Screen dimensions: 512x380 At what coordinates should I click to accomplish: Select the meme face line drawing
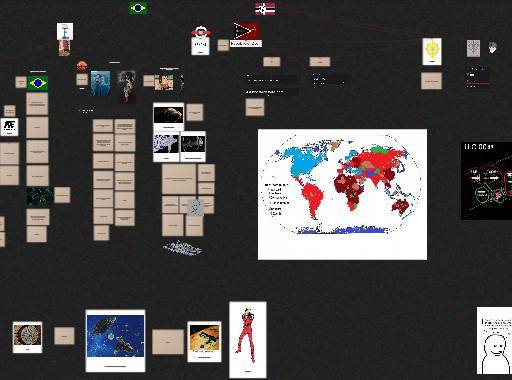point(494,340)
